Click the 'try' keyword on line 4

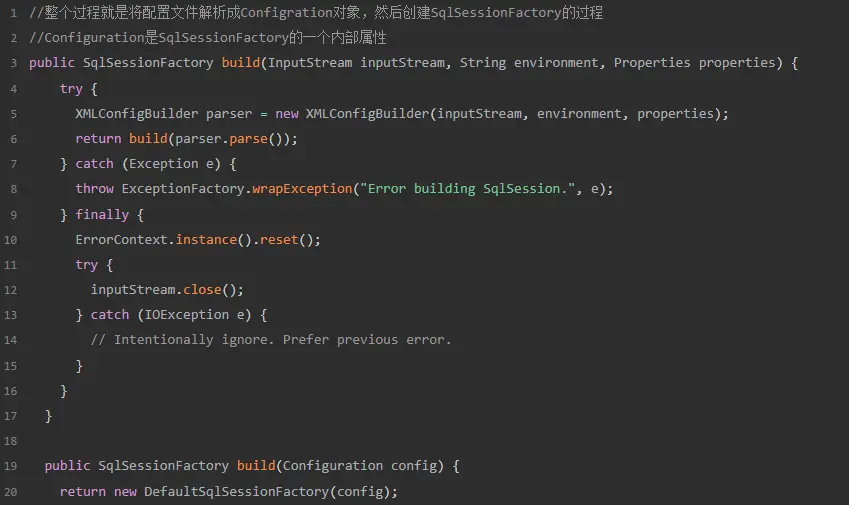[x=71, y=88]
